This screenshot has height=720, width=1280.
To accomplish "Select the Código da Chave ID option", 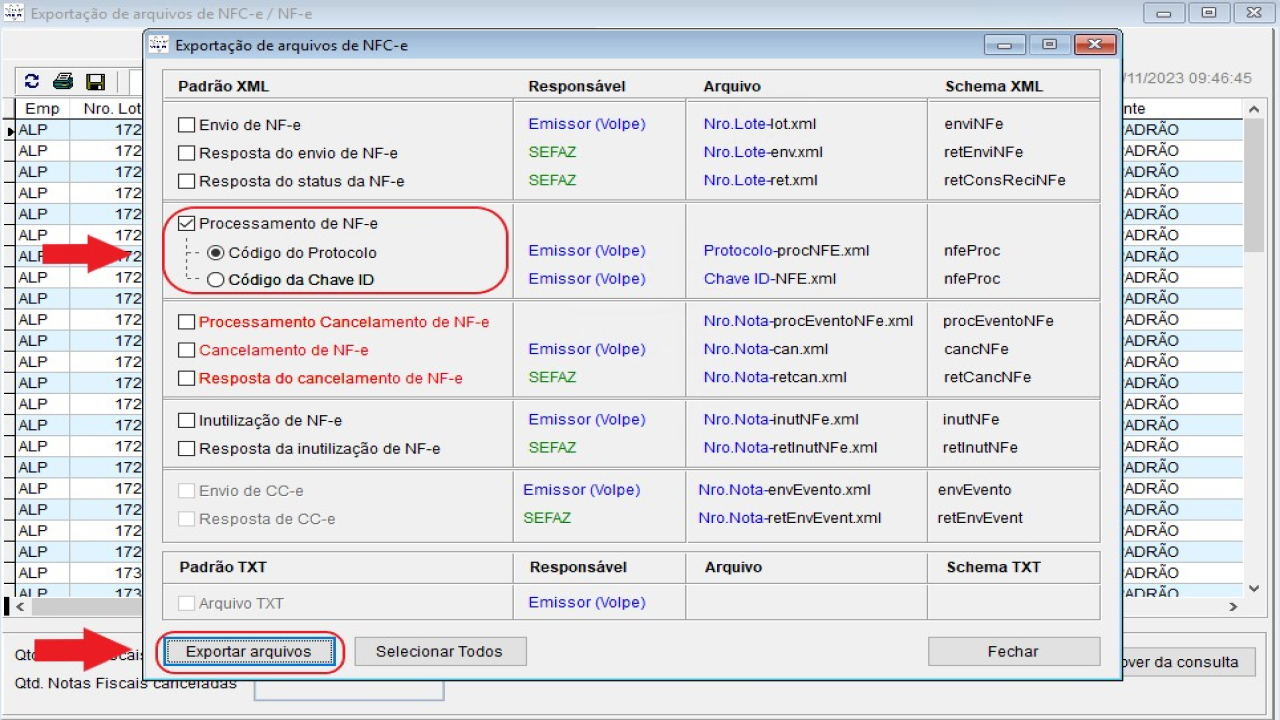I will pos(216,280).
